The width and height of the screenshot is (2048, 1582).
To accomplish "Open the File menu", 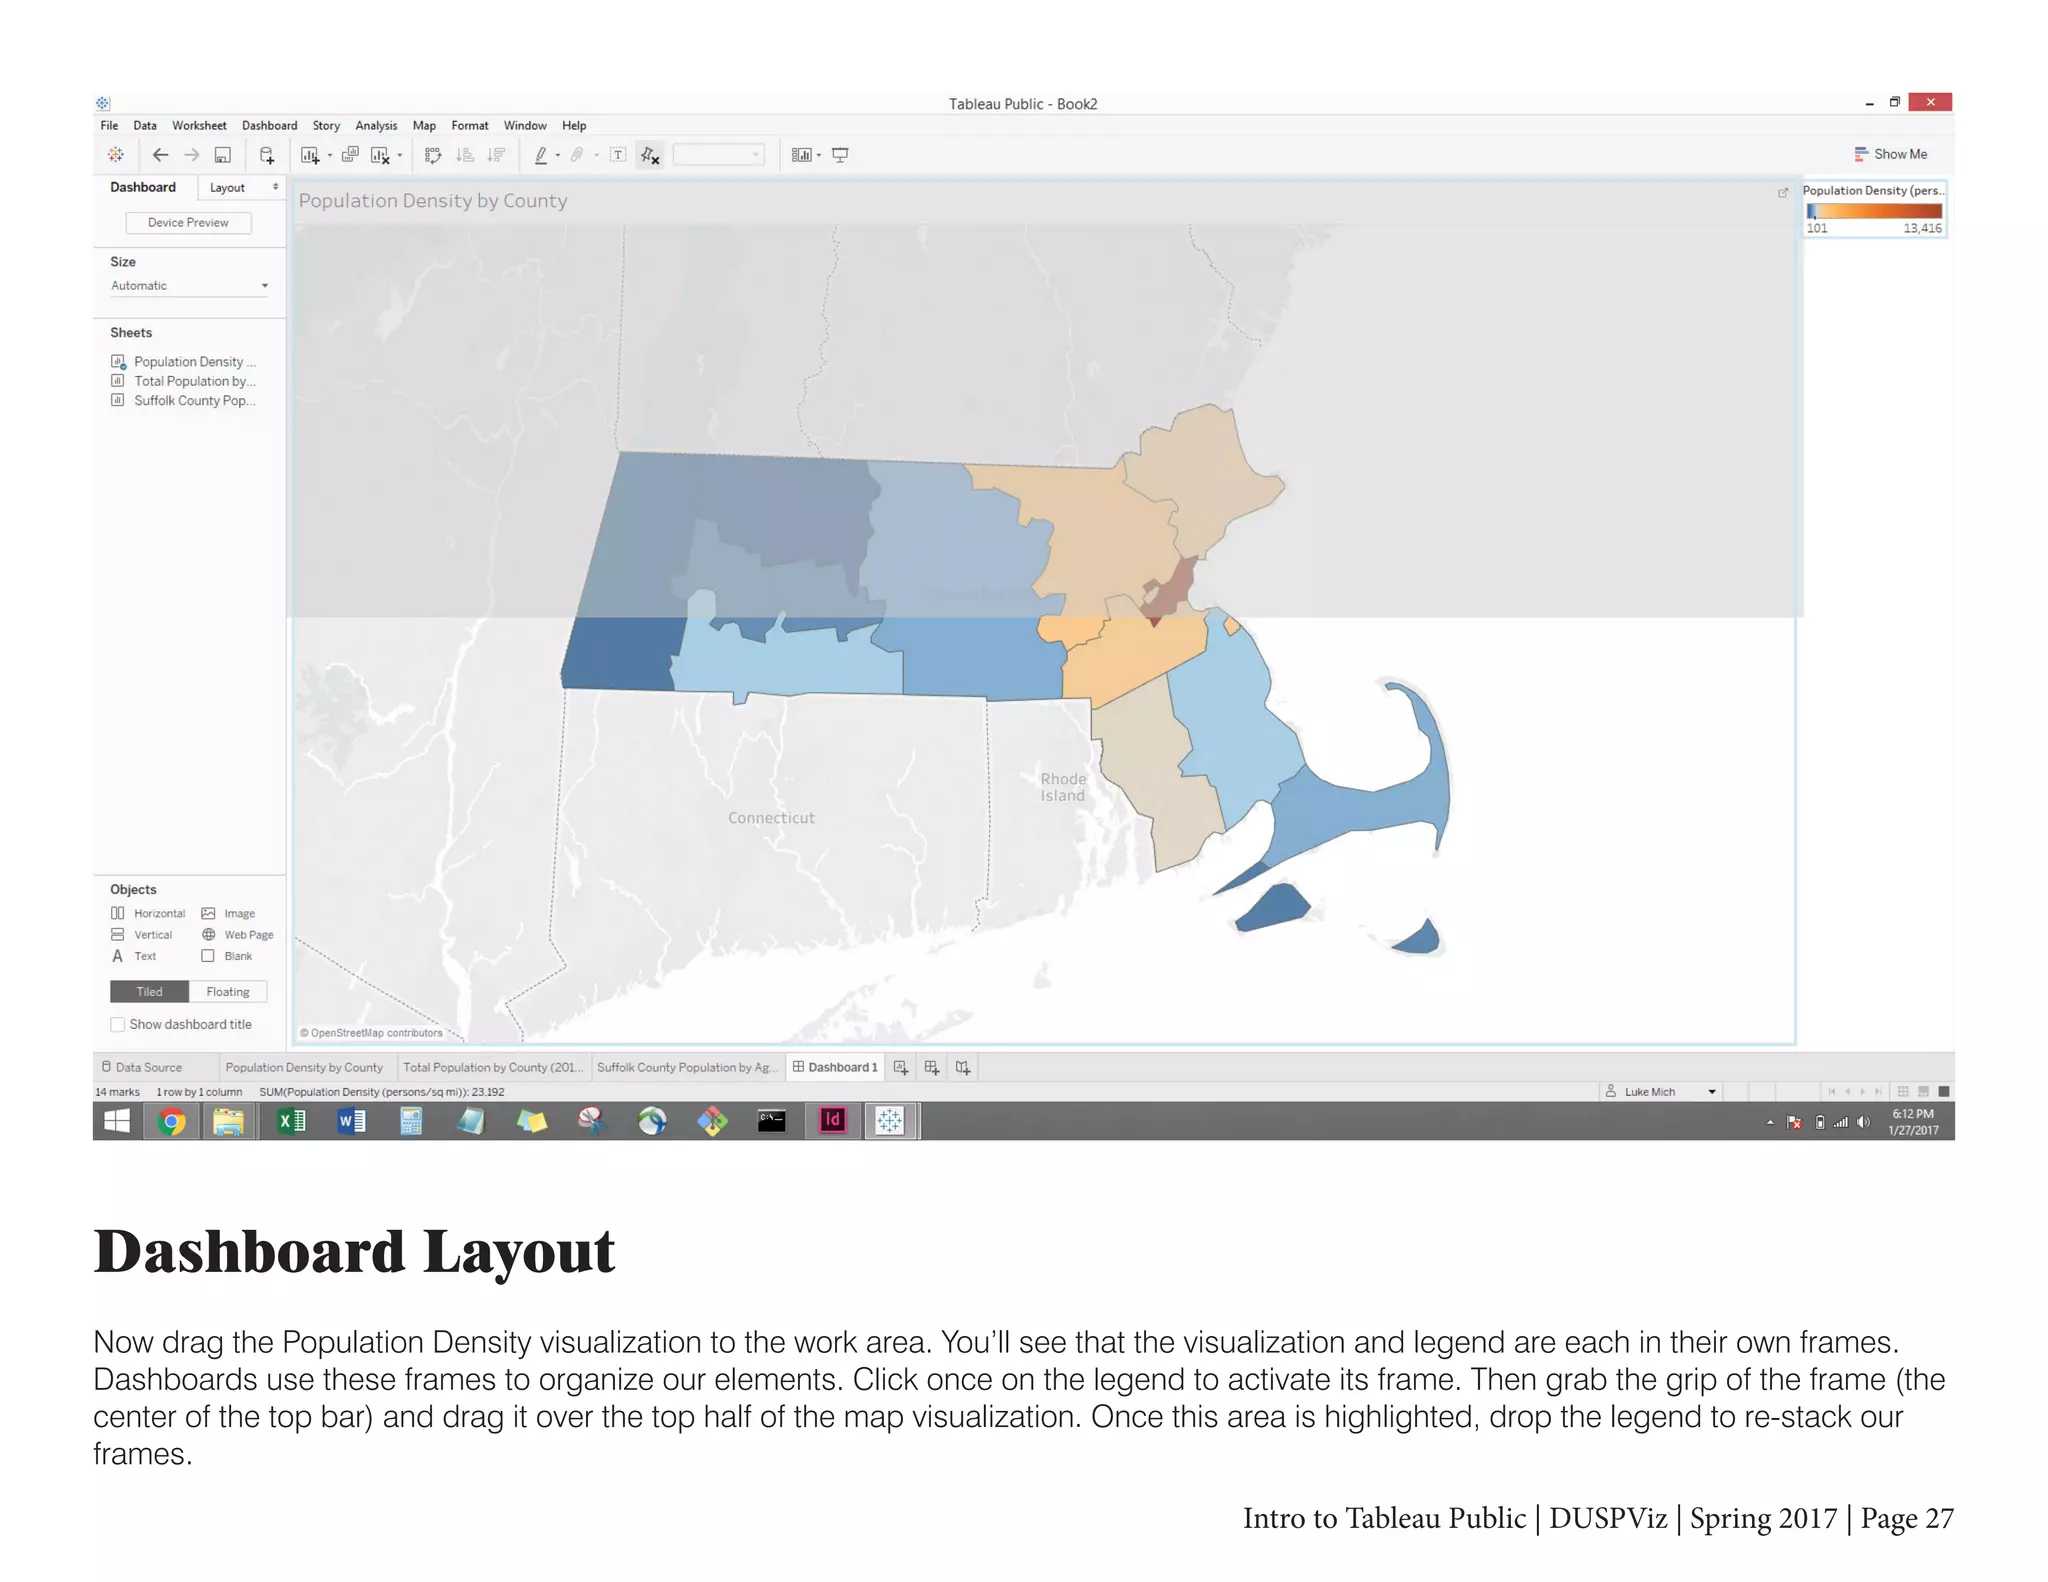I will [x=109, y=126].
